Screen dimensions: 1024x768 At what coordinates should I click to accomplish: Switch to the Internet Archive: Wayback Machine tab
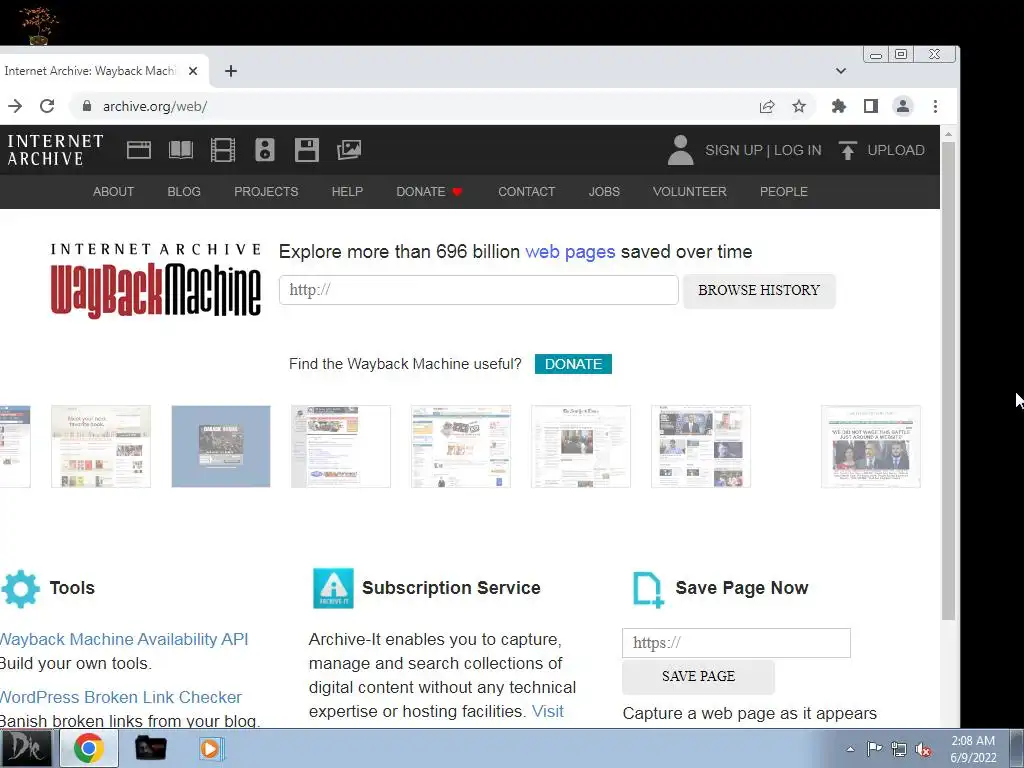pos(90,71)
